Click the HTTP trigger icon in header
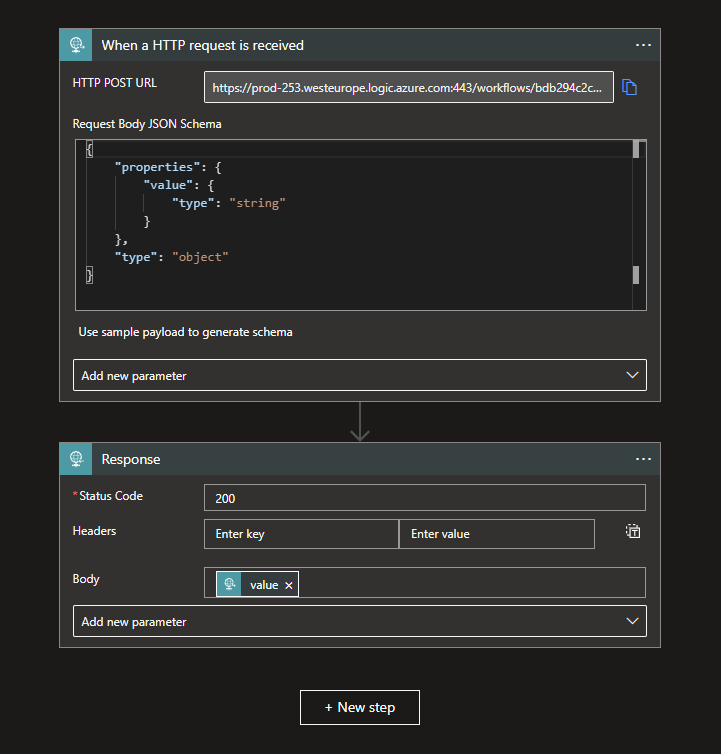 (x=75, y=45)
